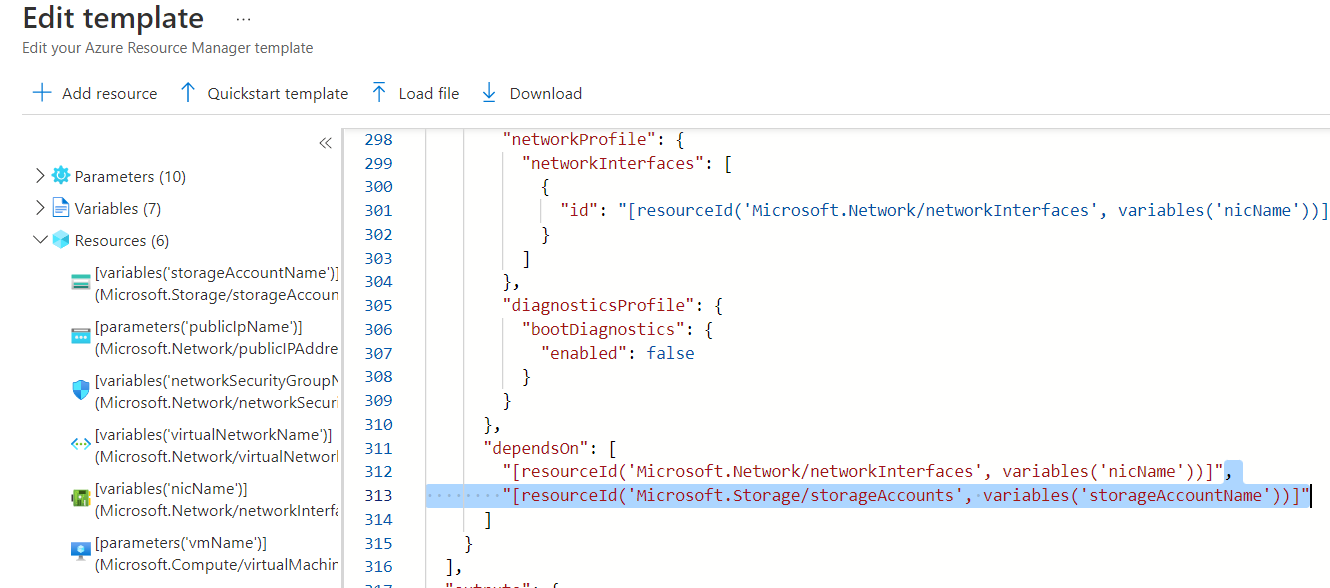Click the Download button label

tap(545, 93)
